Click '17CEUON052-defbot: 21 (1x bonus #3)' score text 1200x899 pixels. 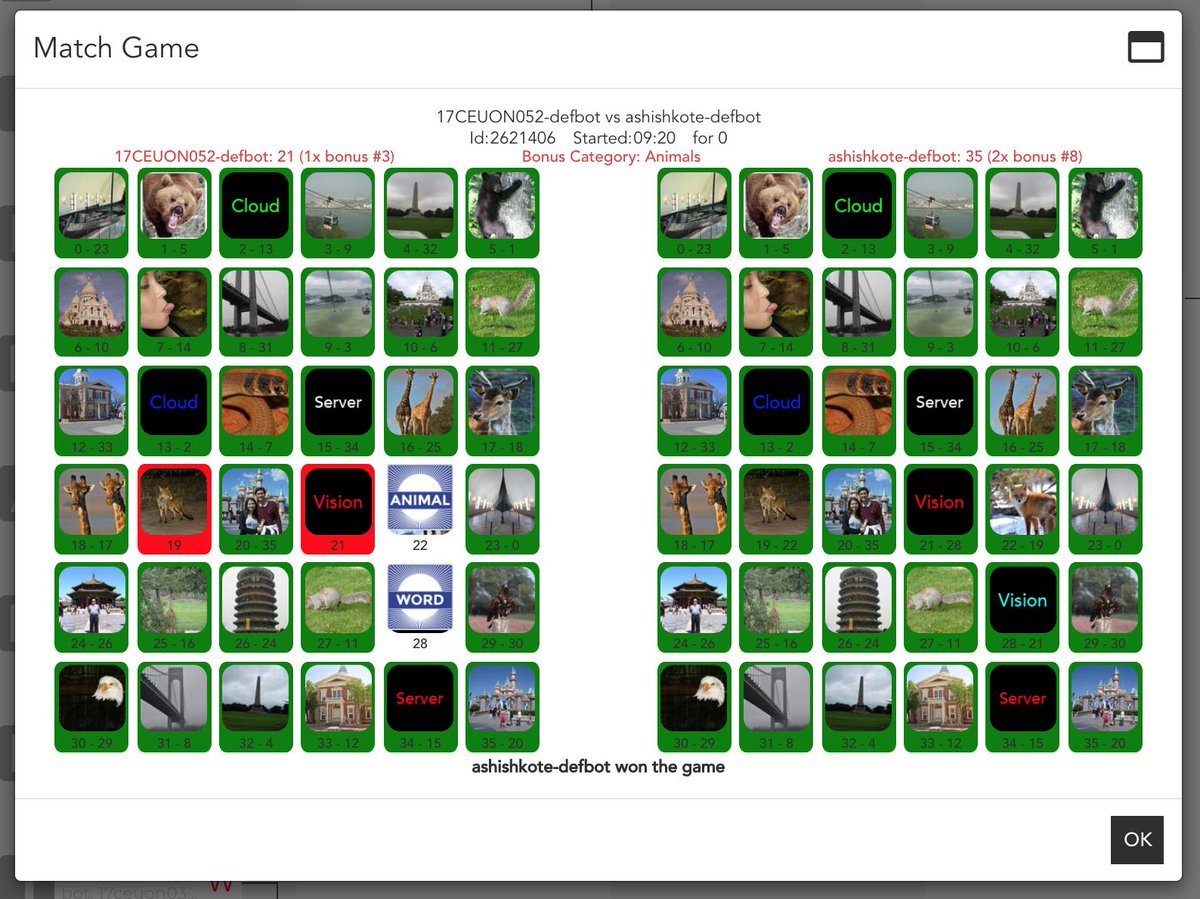tap(255, 157)
